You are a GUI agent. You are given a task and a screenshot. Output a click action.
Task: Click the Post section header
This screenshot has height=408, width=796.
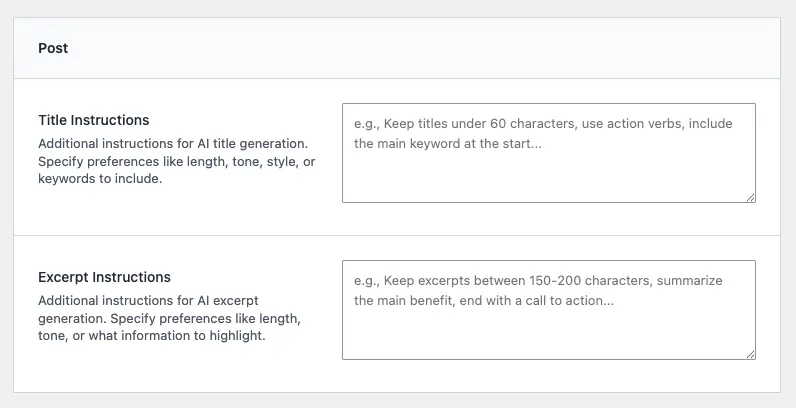coord(396,48)
